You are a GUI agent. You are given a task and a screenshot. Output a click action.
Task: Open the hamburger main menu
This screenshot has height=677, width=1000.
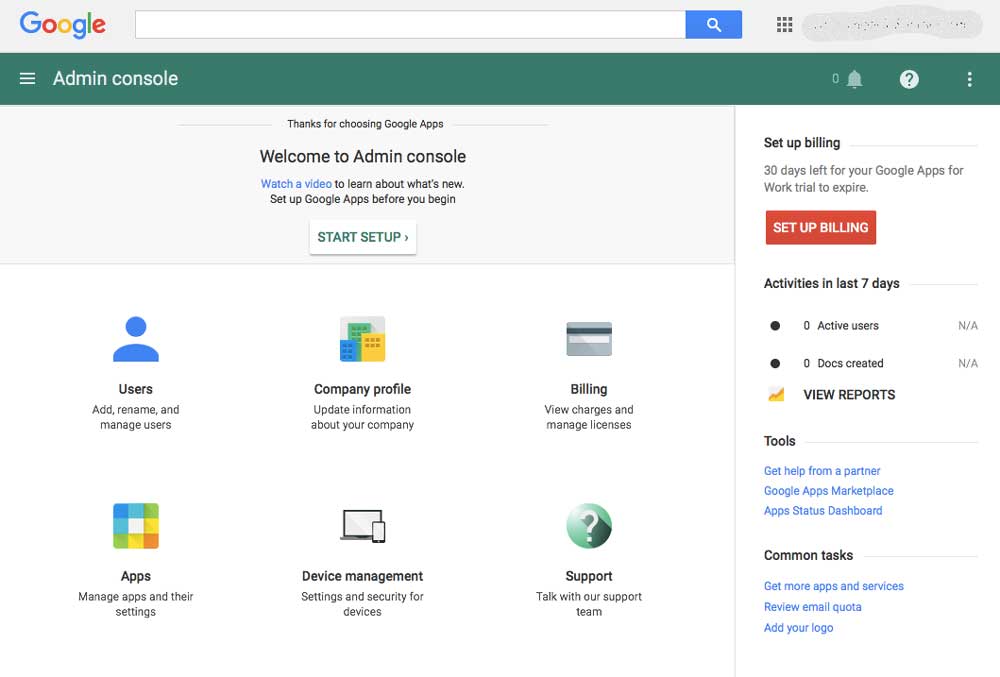(27, 78)
